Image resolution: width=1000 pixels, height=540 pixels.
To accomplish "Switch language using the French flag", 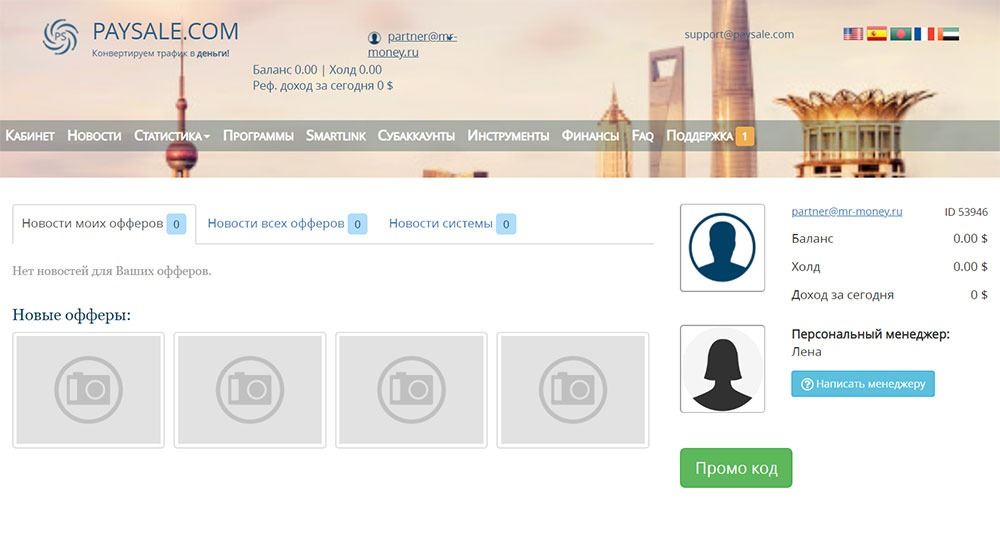I will [924, 34].
